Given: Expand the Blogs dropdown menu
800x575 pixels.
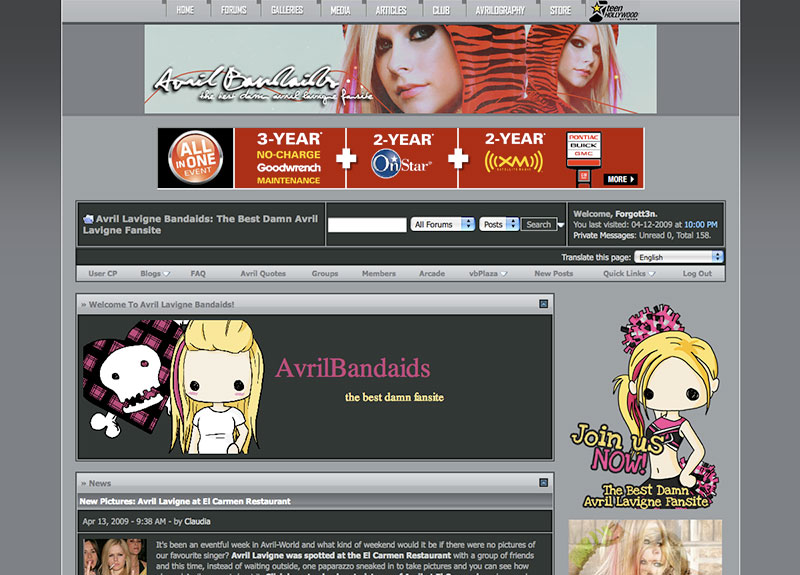Looking at the screenshot, I should click(x=155, y=273).
